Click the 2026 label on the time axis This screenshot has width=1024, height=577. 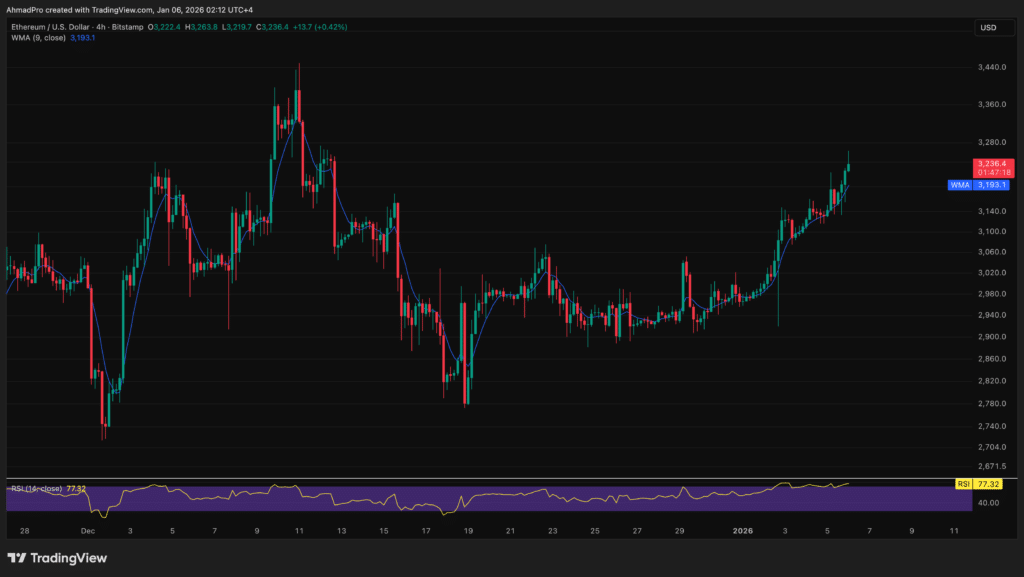click(x=741, y=531)
